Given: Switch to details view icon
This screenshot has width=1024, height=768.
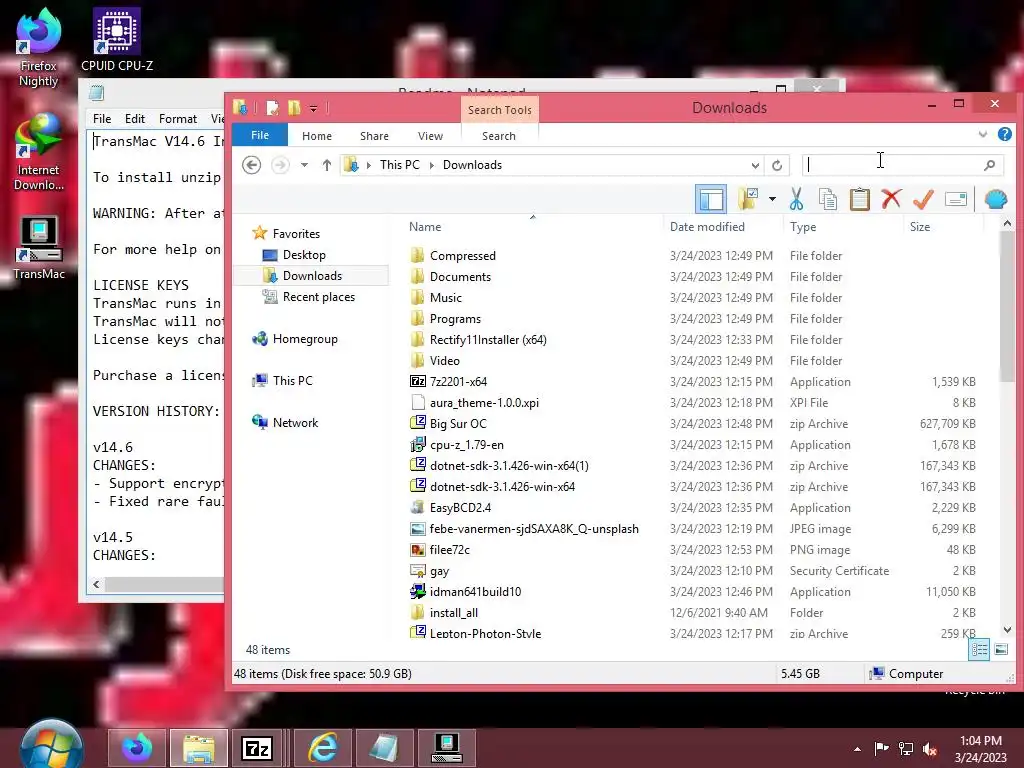Looking at the screenshot, I should coord(978,650).
